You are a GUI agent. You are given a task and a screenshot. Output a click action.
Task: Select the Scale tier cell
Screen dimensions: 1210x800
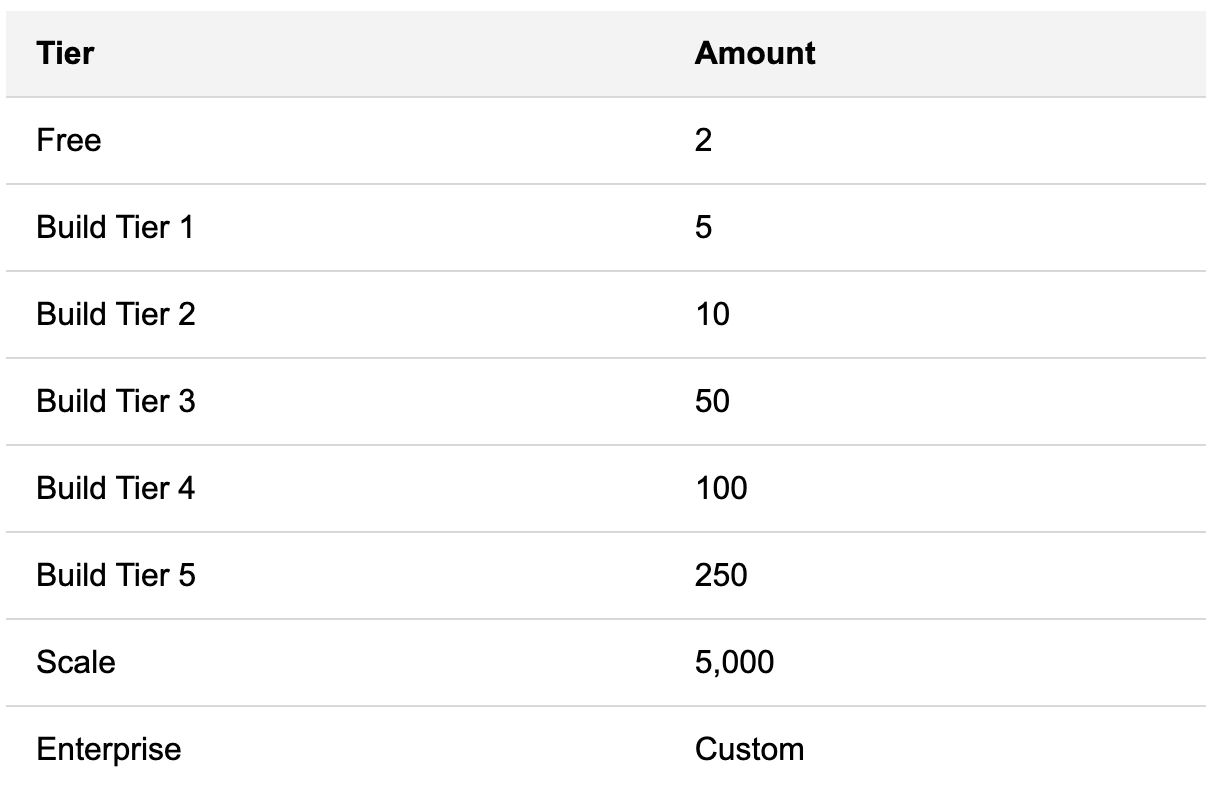tap(76, 662)
